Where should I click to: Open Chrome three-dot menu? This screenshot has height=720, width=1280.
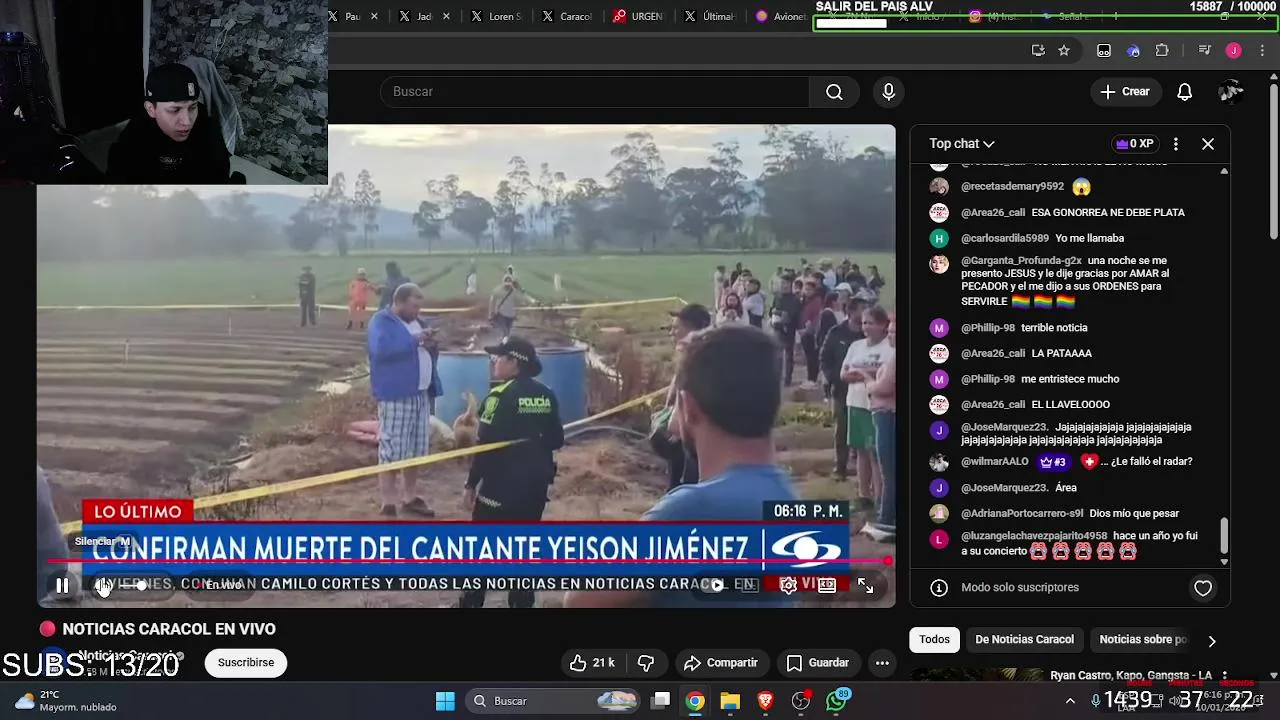click(x=1263, y=51)
